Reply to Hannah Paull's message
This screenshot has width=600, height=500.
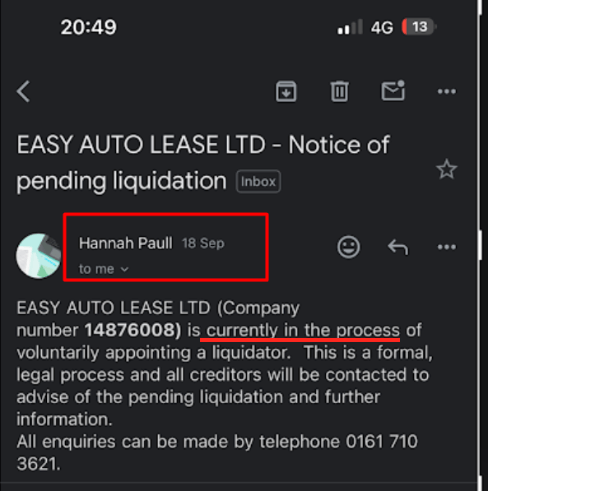[x=398, y=247]
